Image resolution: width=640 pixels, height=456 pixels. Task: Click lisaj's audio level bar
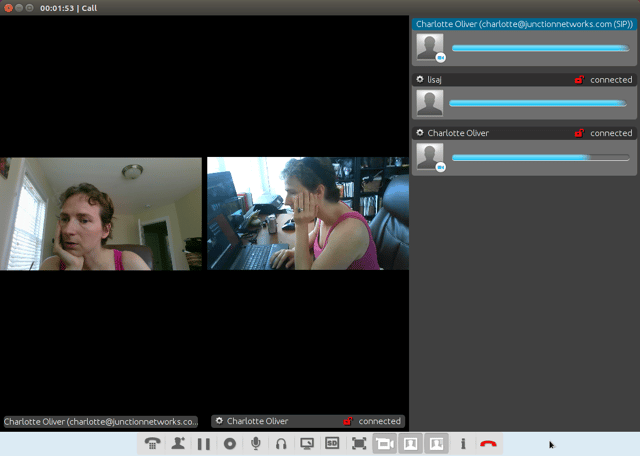540,103
